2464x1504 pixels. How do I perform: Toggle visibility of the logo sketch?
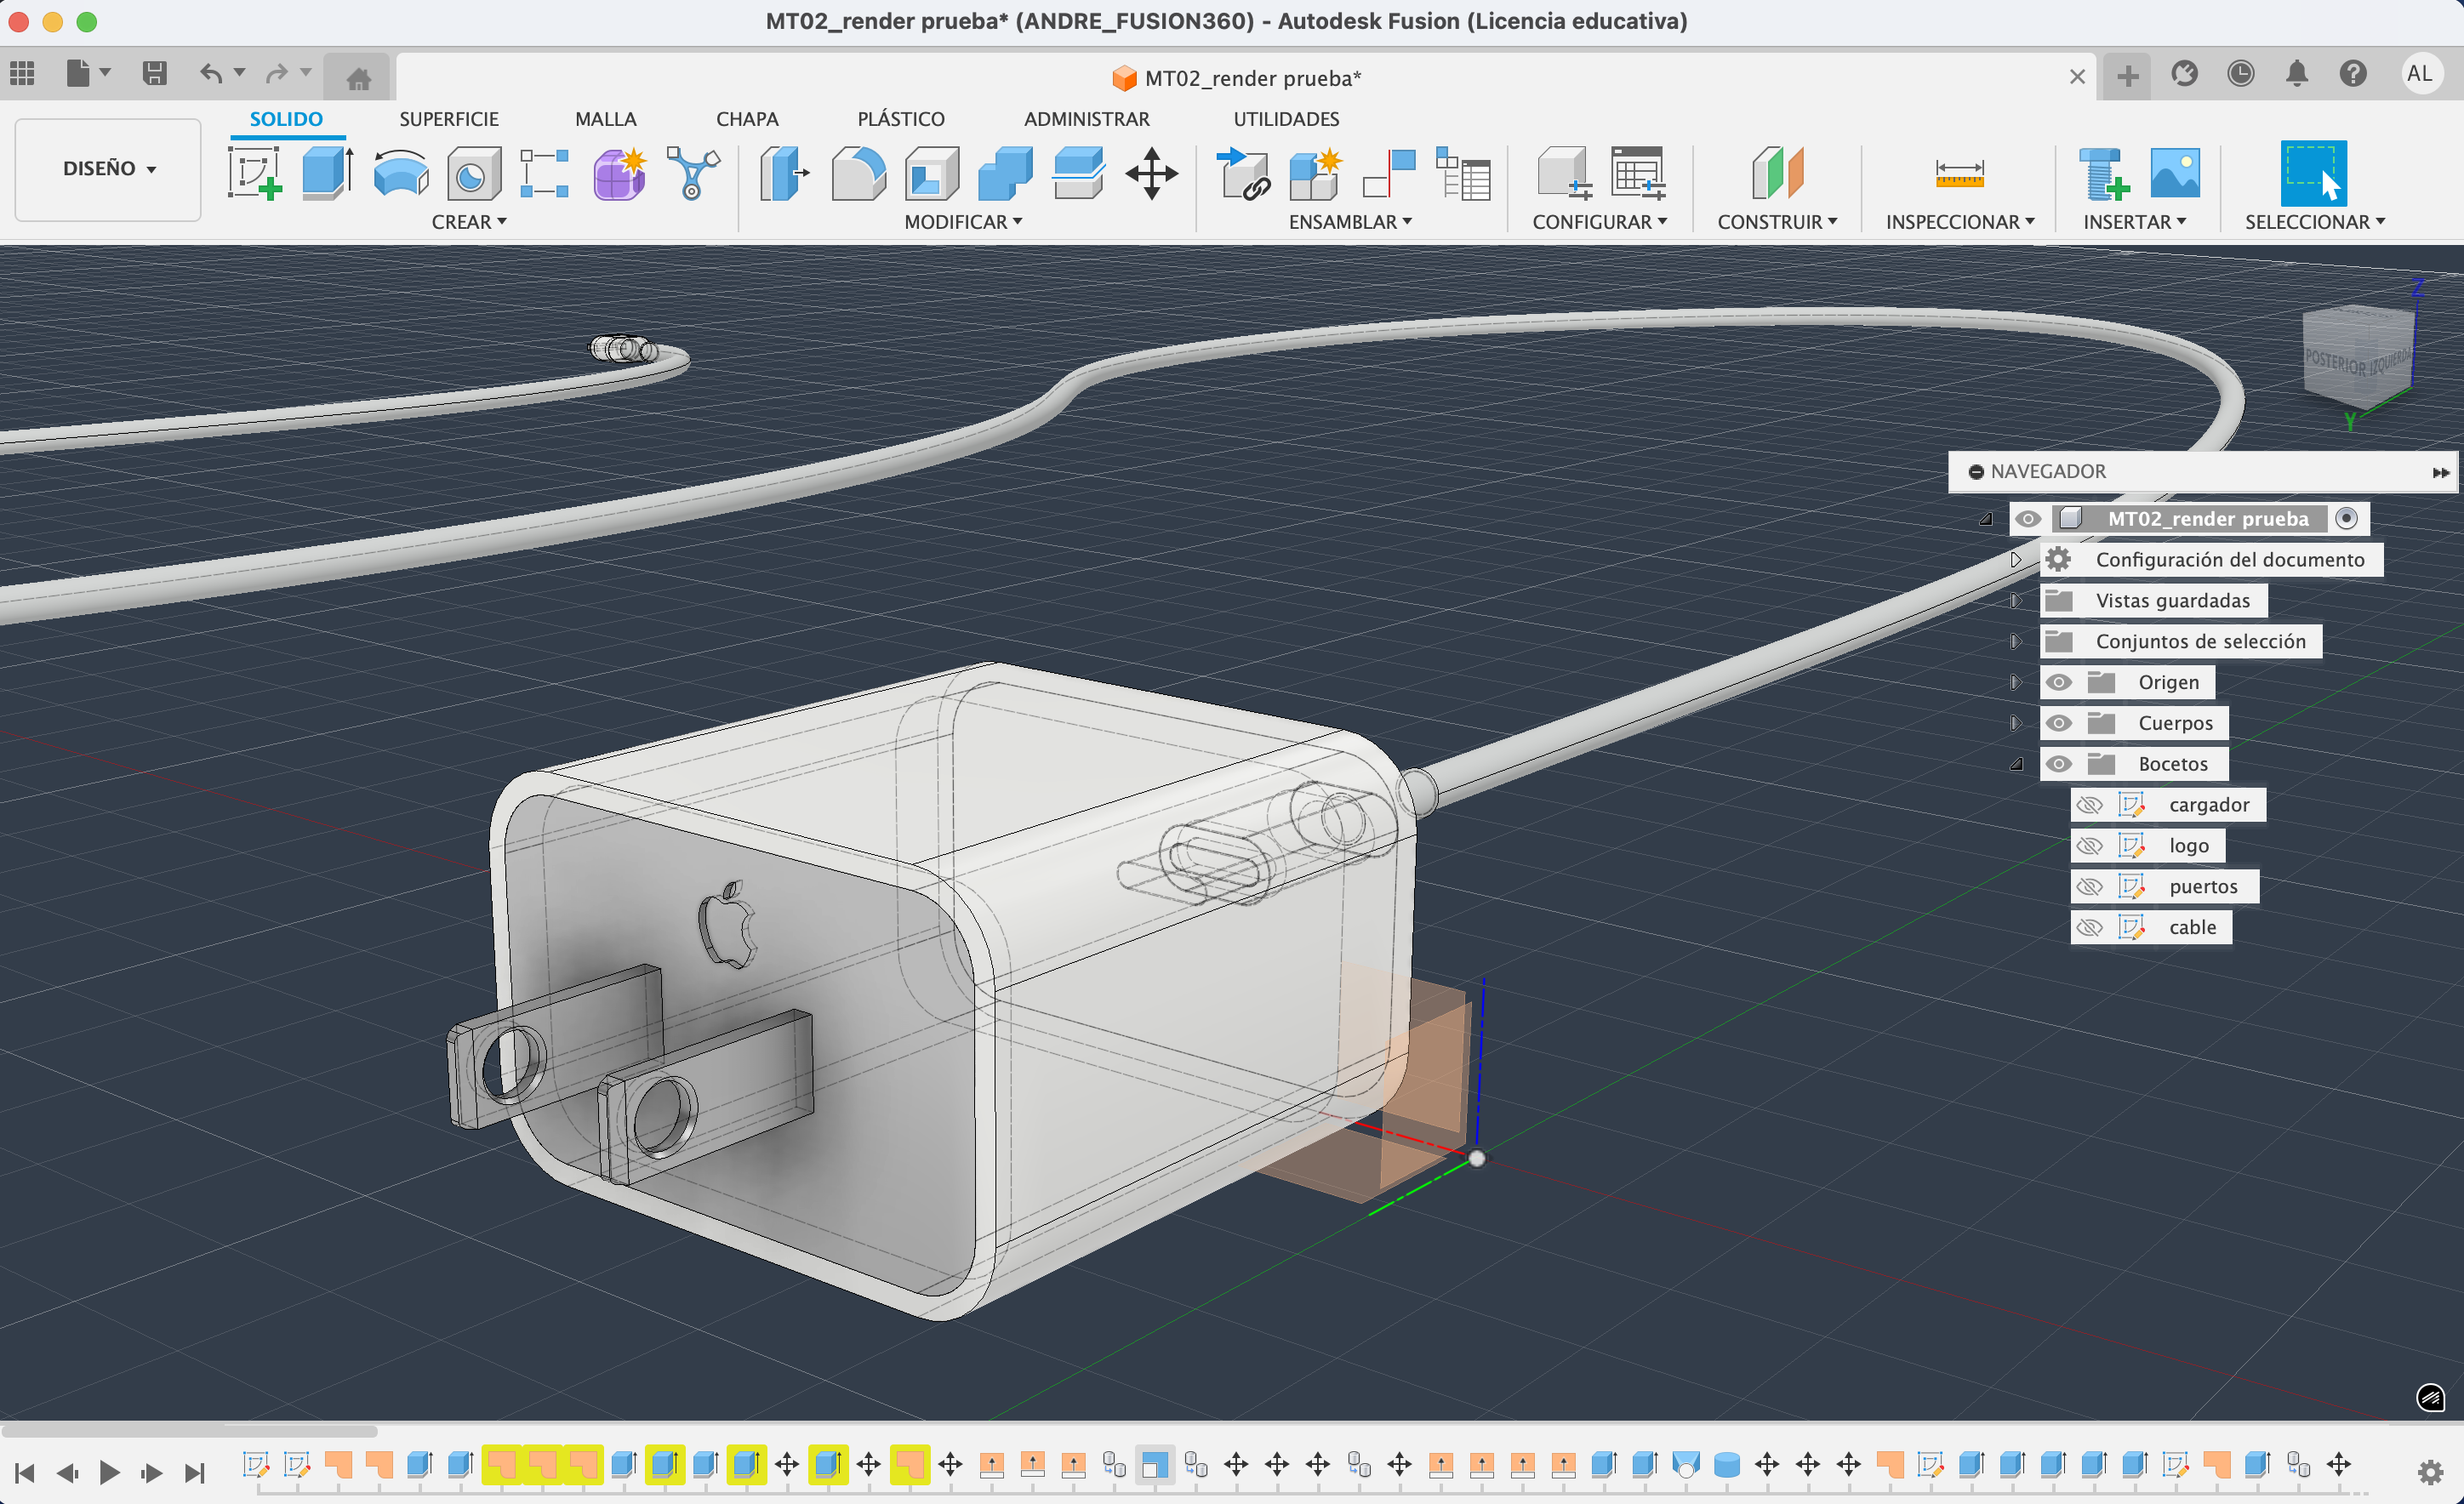[2089, 846]
